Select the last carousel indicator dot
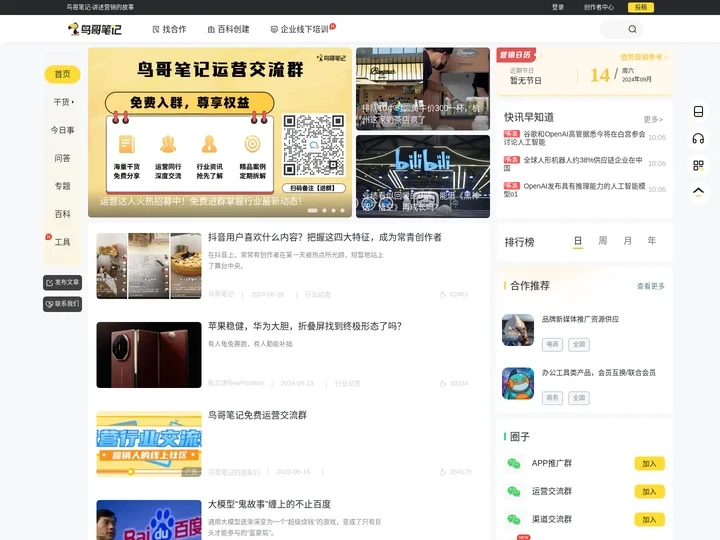Viewport: 720px width, 540px height. pyautogui.click(x=342, y=210)
